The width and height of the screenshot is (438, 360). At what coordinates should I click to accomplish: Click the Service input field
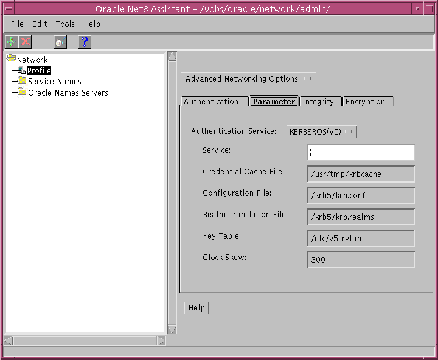click(361, 152)
